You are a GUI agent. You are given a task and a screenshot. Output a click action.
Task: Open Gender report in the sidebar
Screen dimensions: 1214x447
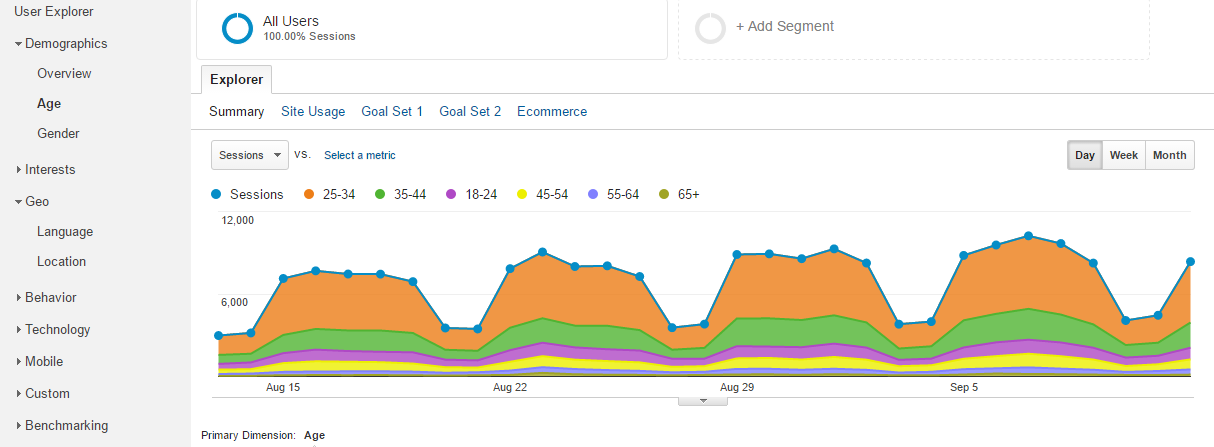(58, 133)
